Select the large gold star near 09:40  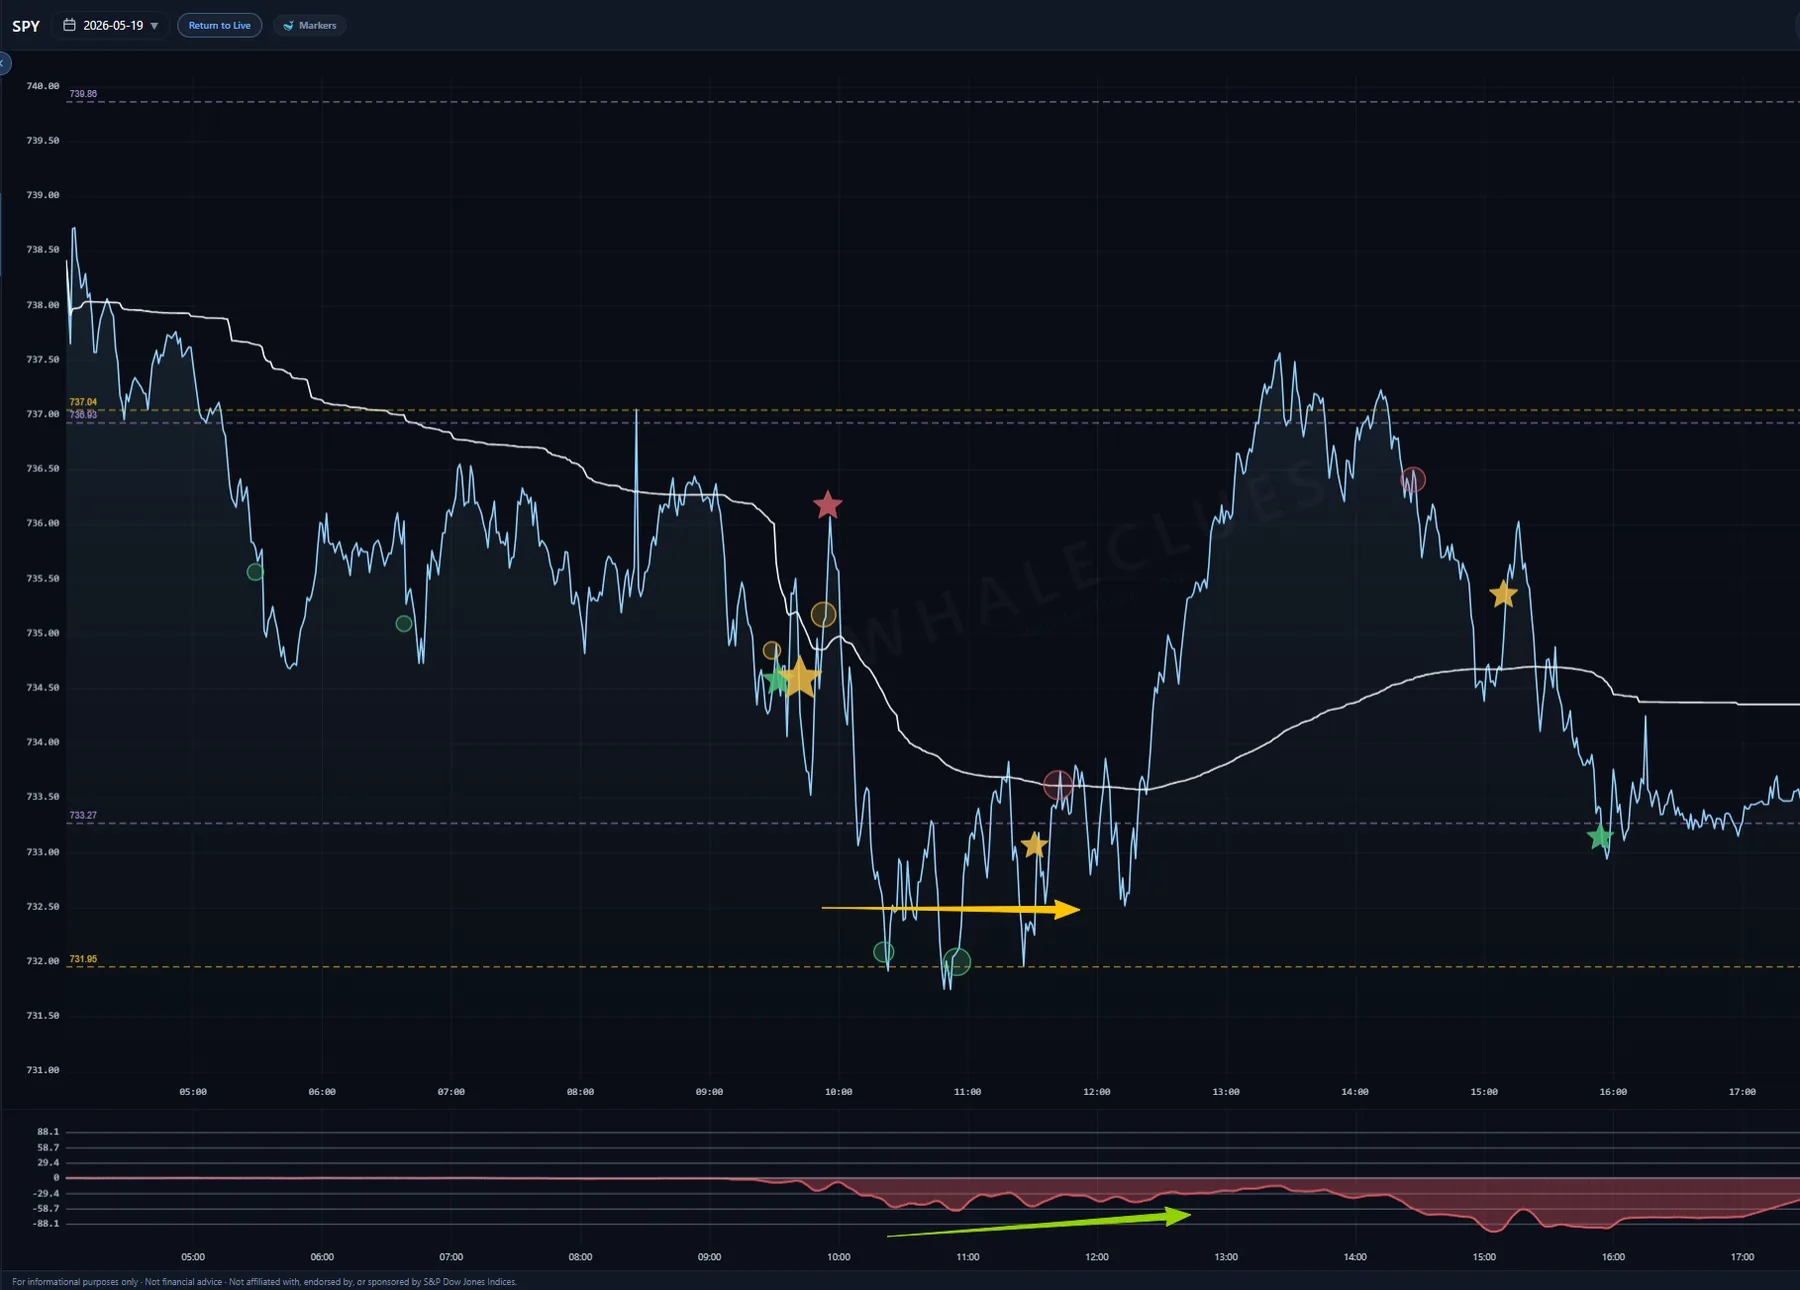point(799,677)
